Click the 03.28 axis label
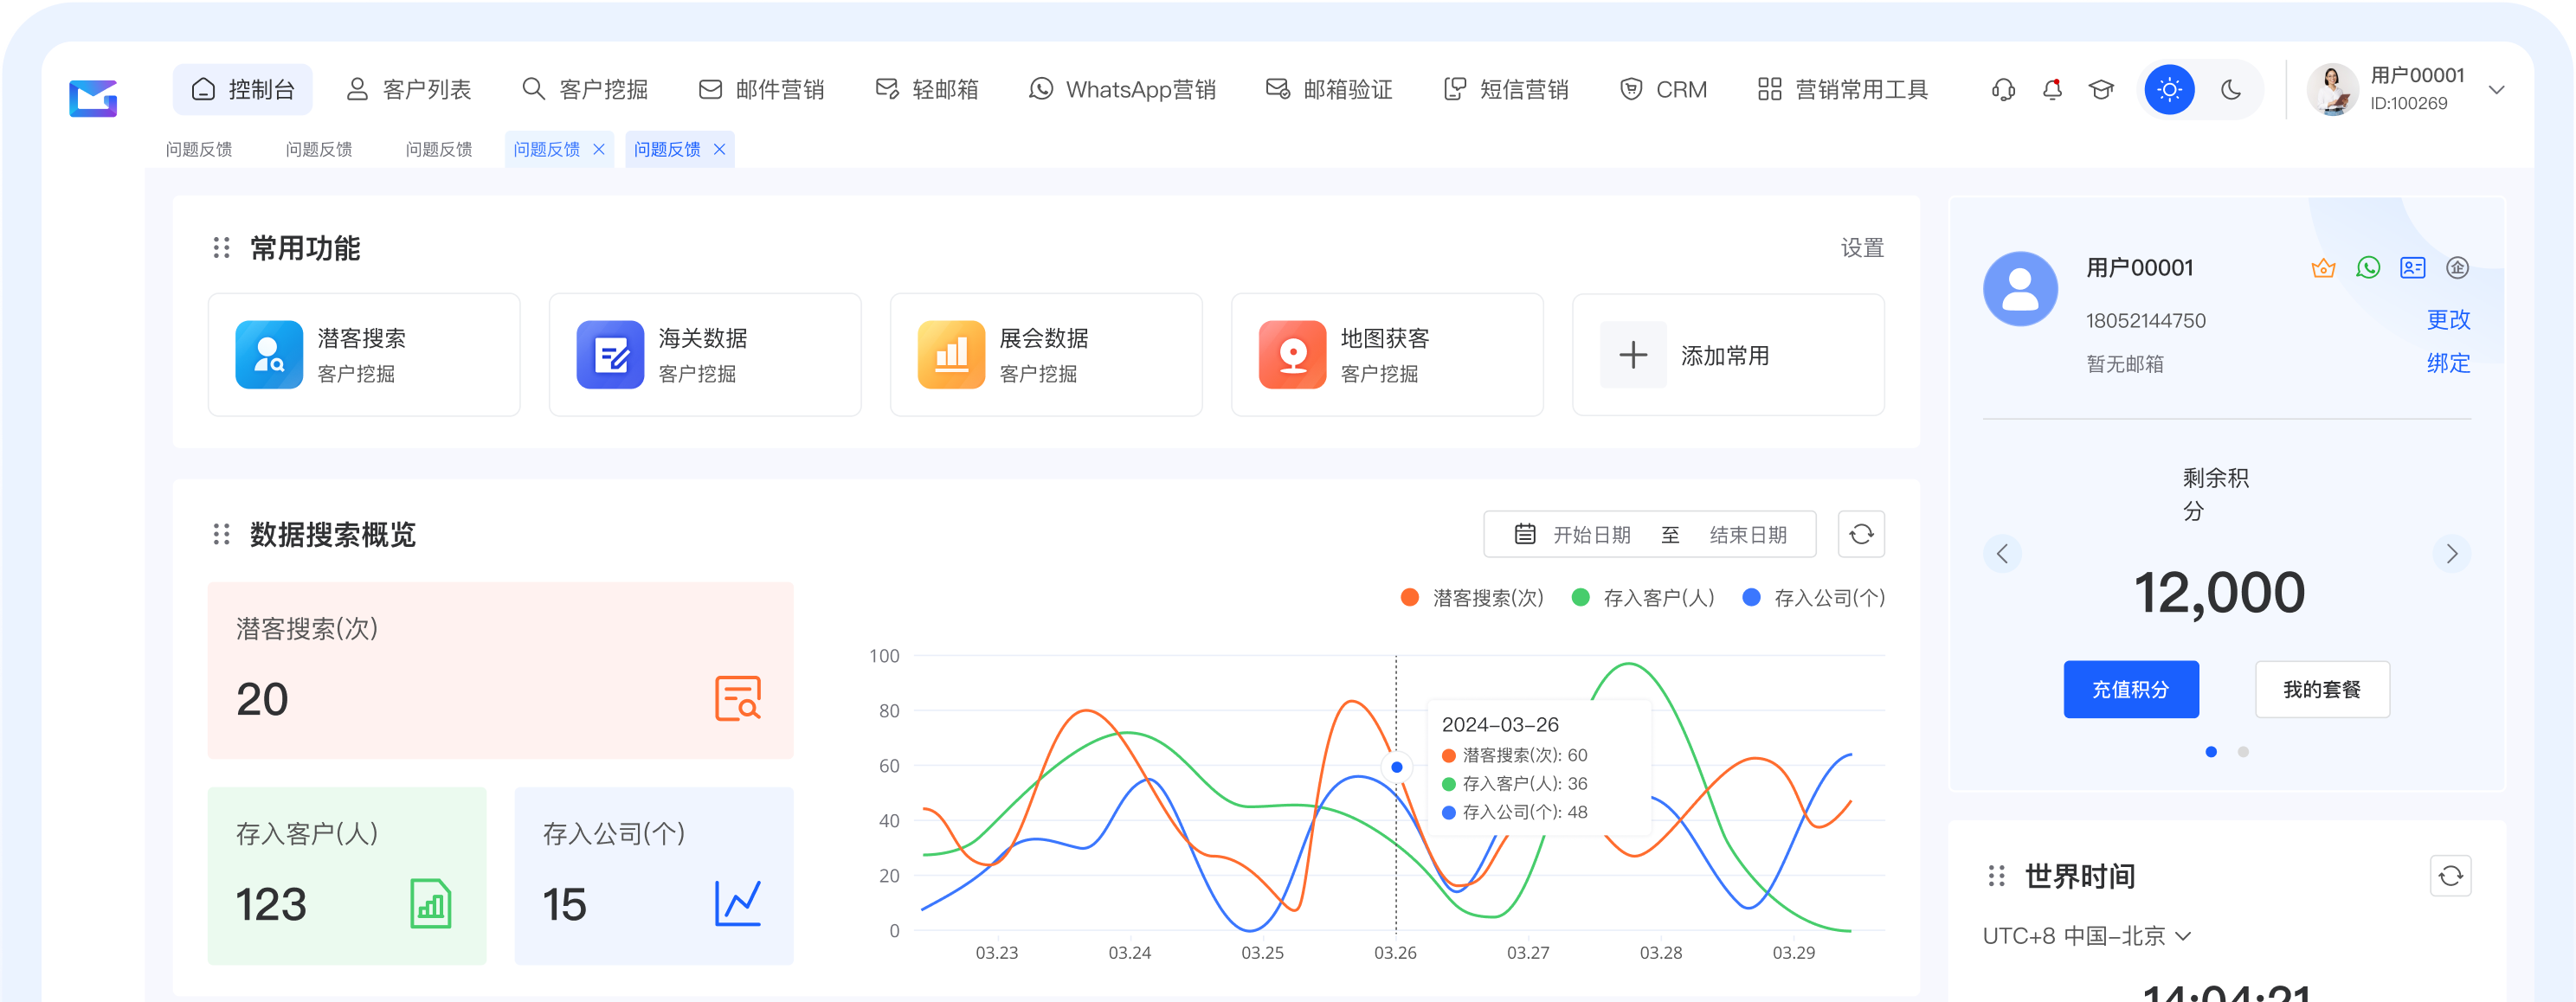The image size is (2576, 1002). click(x=1661, y=953)
